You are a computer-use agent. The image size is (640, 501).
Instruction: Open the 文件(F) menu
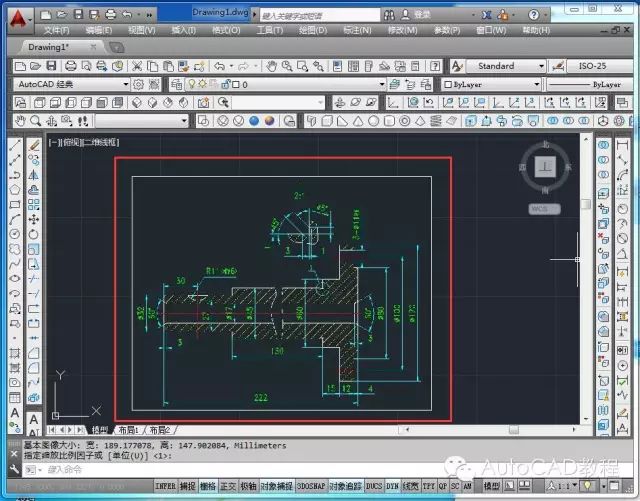click(57, 30)
